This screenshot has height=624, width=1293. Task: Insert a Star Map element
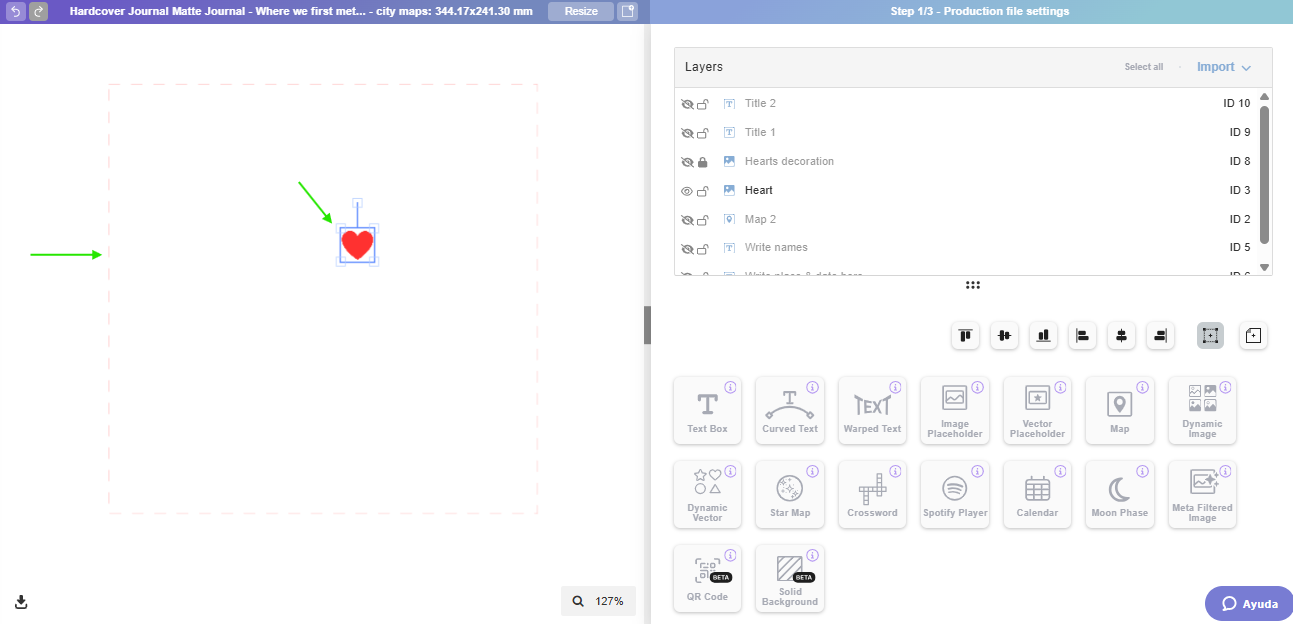click(790, 494)
